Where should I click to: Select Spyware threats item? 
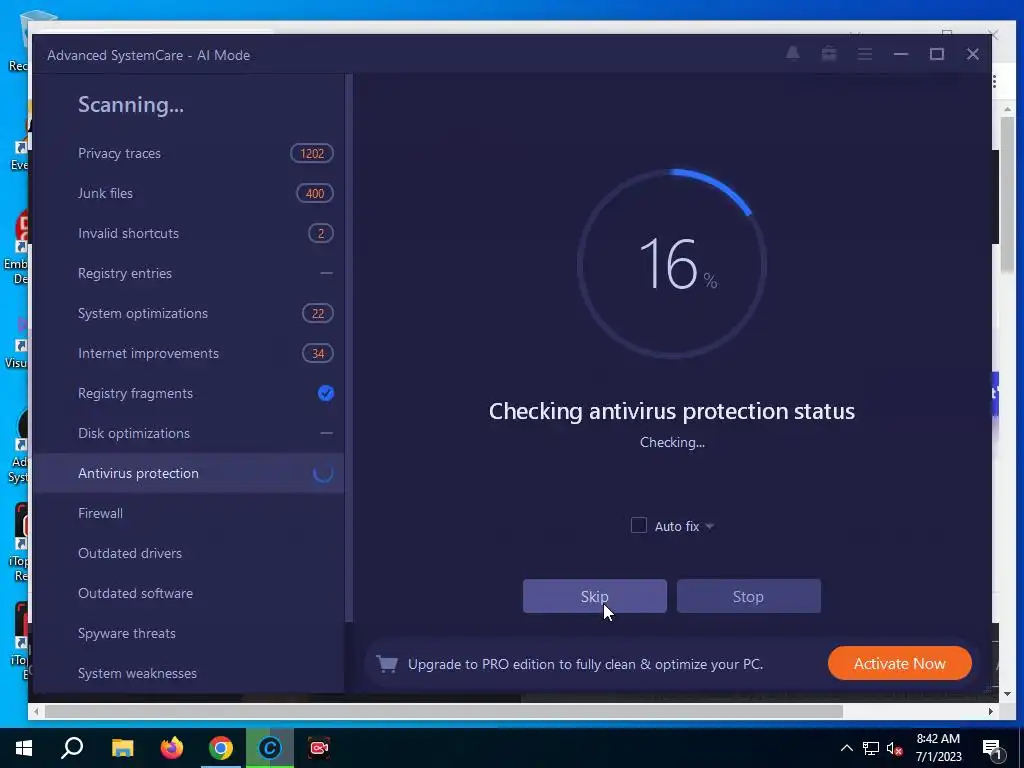pos(189,633)
